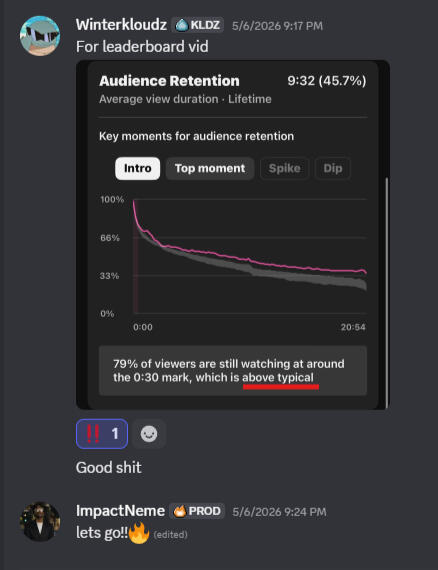Click the (edited) label on message
Image resolution: width=438 pixels, height=570 pixels.
click(170, 534)
